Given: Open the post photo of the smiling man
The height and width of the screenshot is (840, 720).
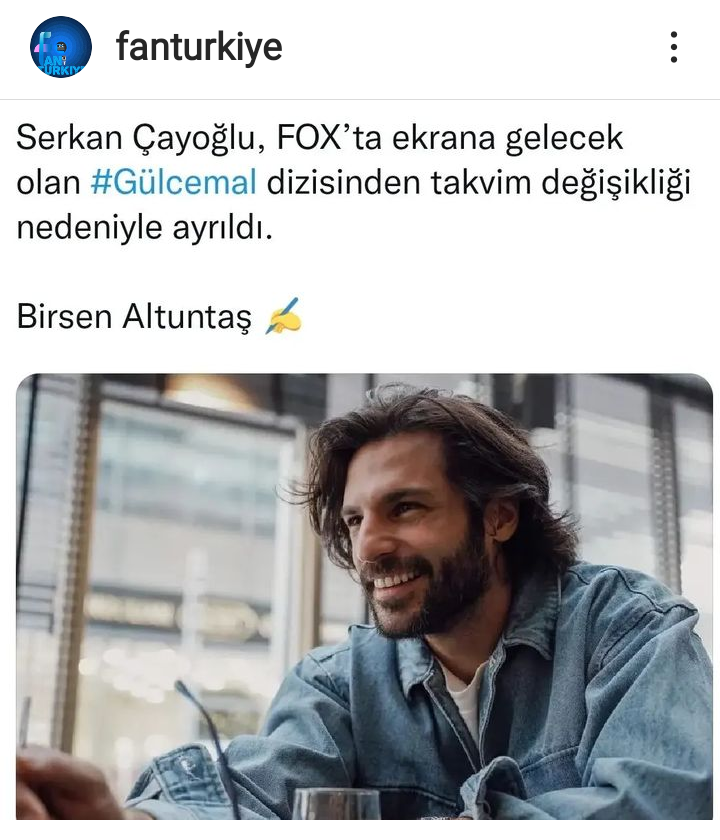Looking at the screenshot, I should coord(364,596).
